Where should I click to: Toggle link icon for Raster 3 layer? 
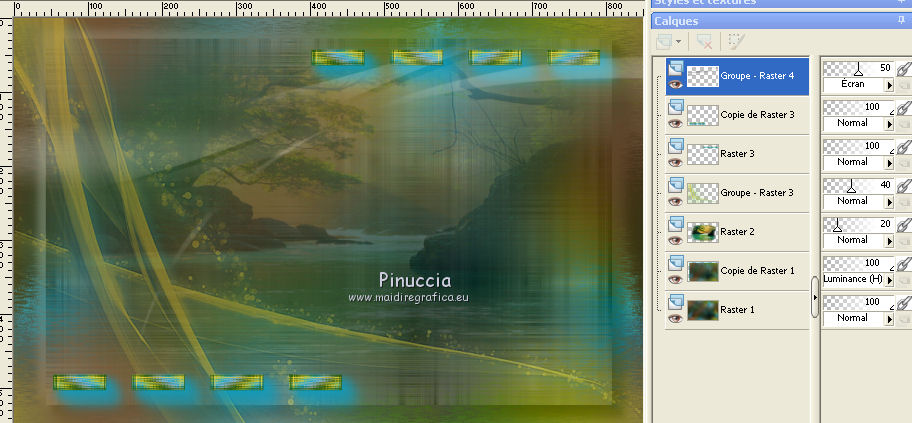point(903,148)
